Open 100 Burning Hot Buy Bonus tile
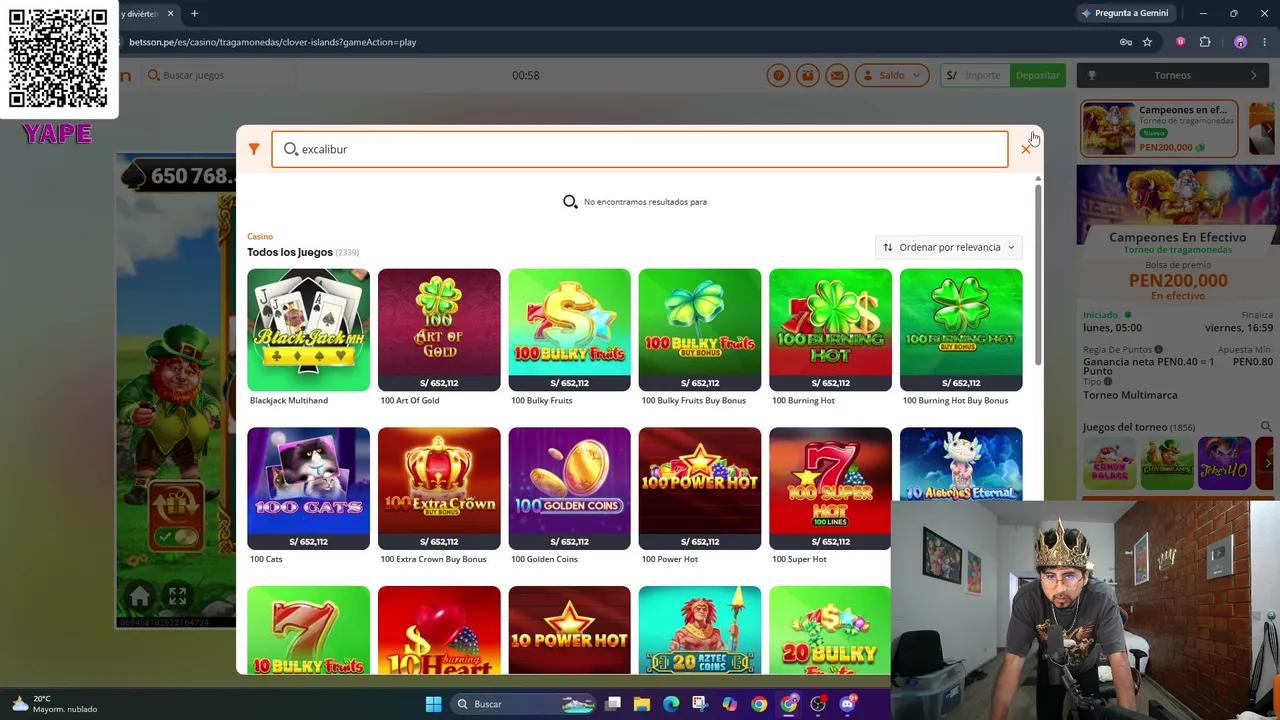Viewport: 1280px width, 720px height. (x=961, y=329)
